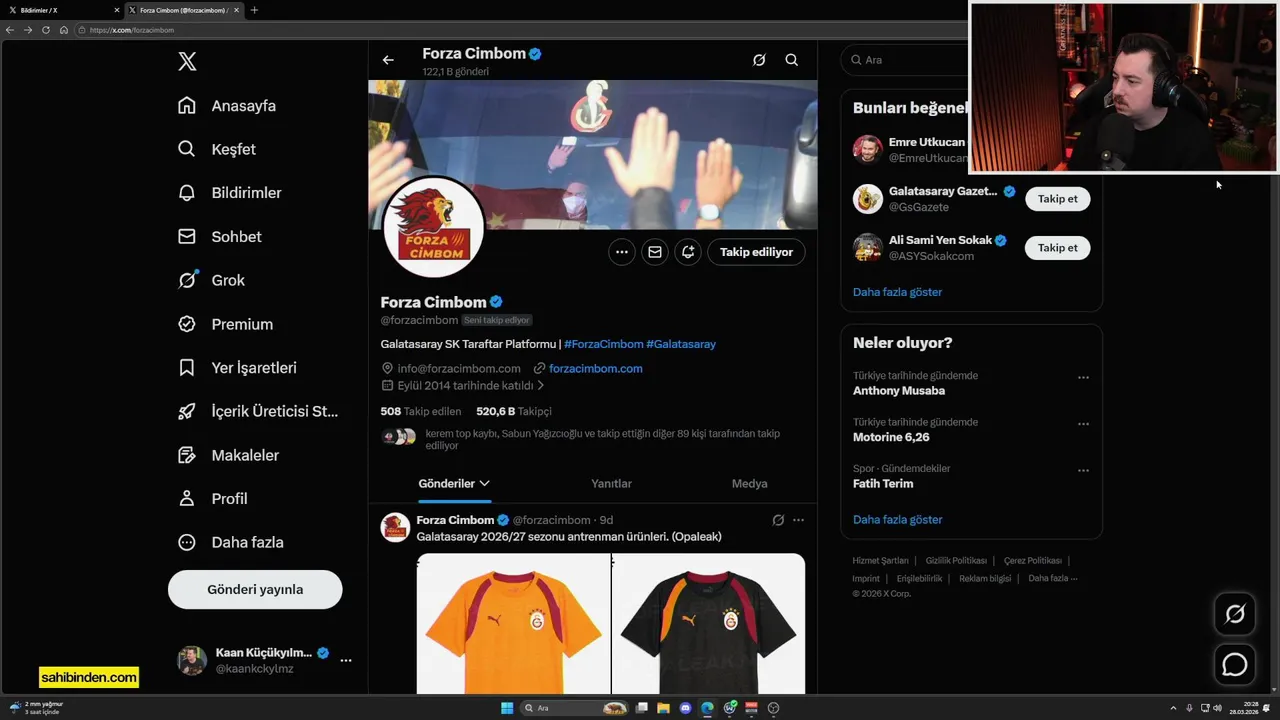Click Daha fazla göster under suggestions
This screenshot has height=720, width=1280.
[x=897, y=292]
